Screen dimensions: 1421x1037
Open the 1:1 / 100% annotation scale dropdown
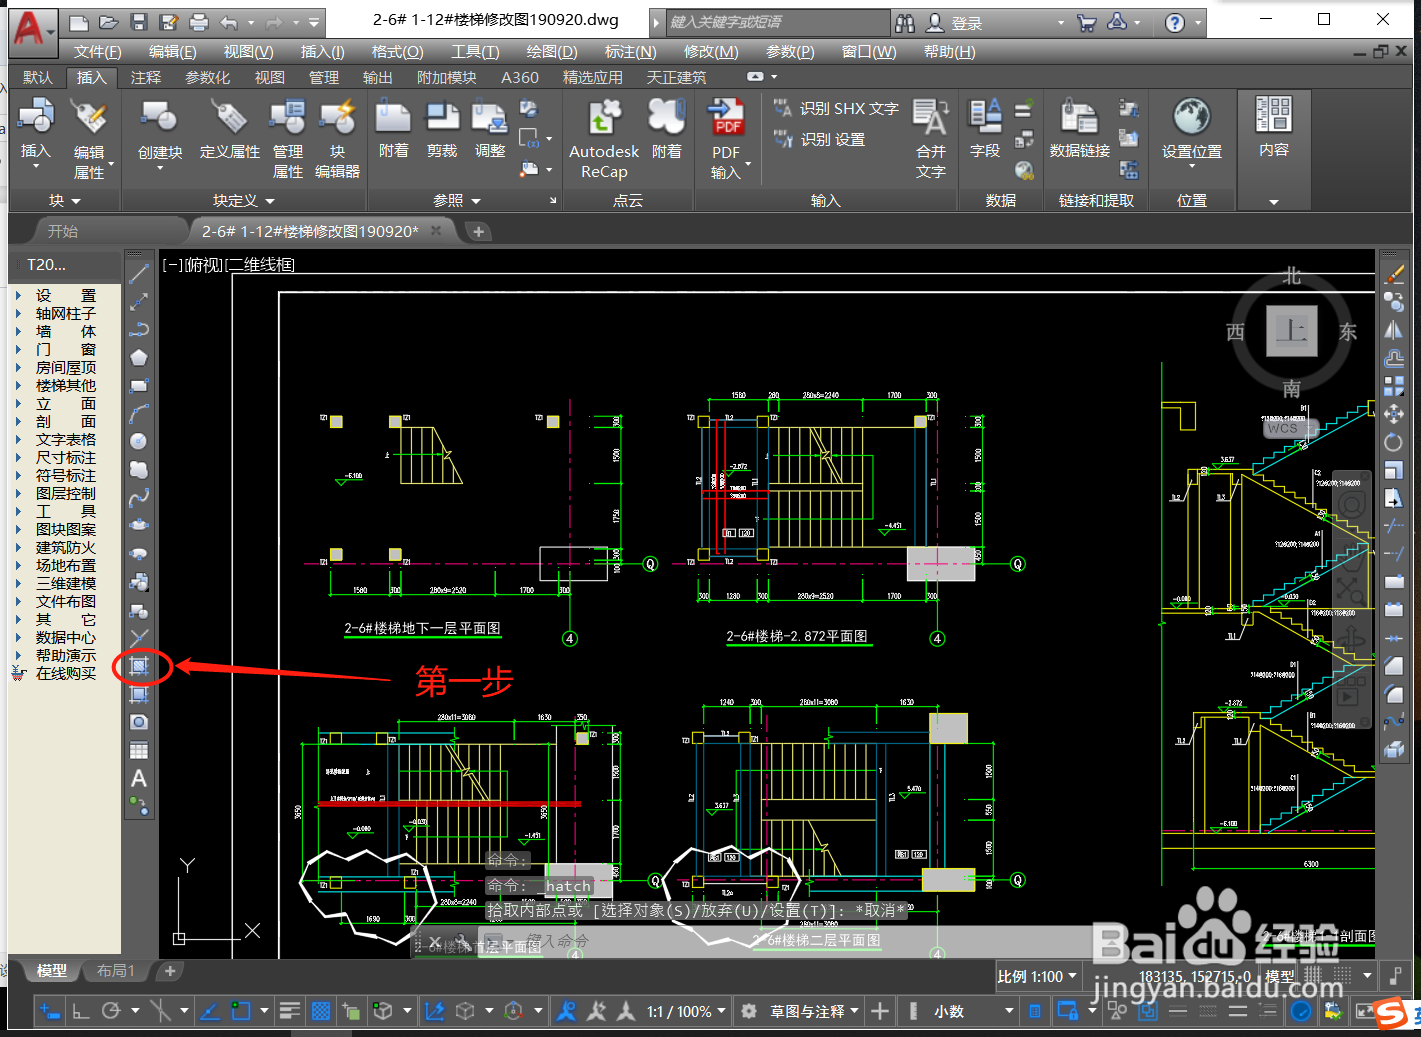(x=686, y=1012)
